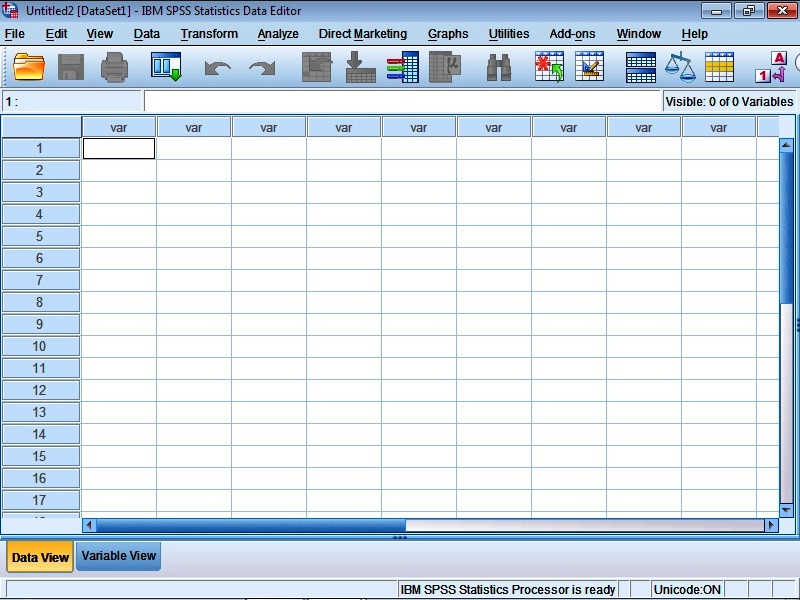Click 'IBM SPSS Statistics Processor is ready' status

[x=508, y=590]
